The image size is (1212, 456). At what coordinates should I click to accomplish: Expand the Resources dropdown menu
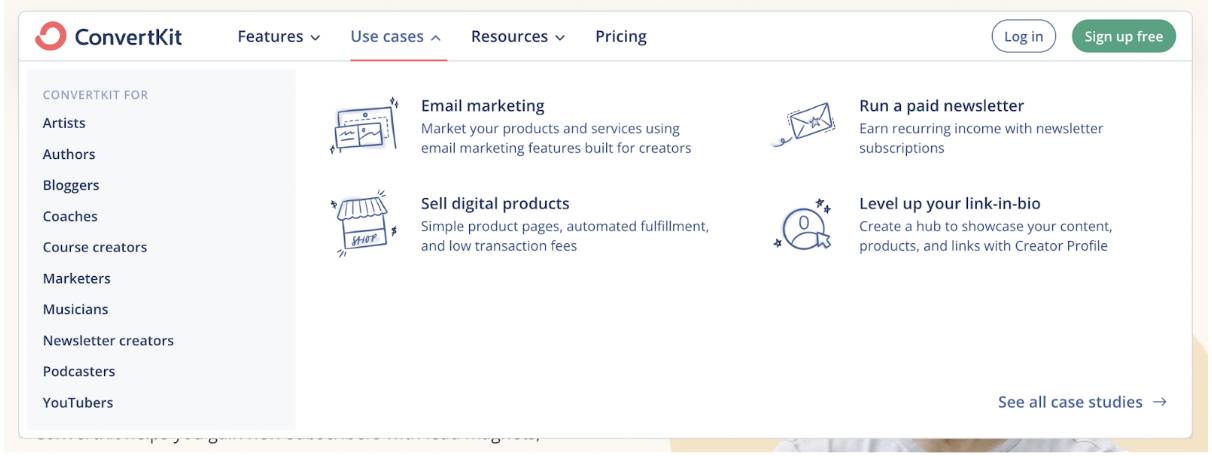click(518, 36)
